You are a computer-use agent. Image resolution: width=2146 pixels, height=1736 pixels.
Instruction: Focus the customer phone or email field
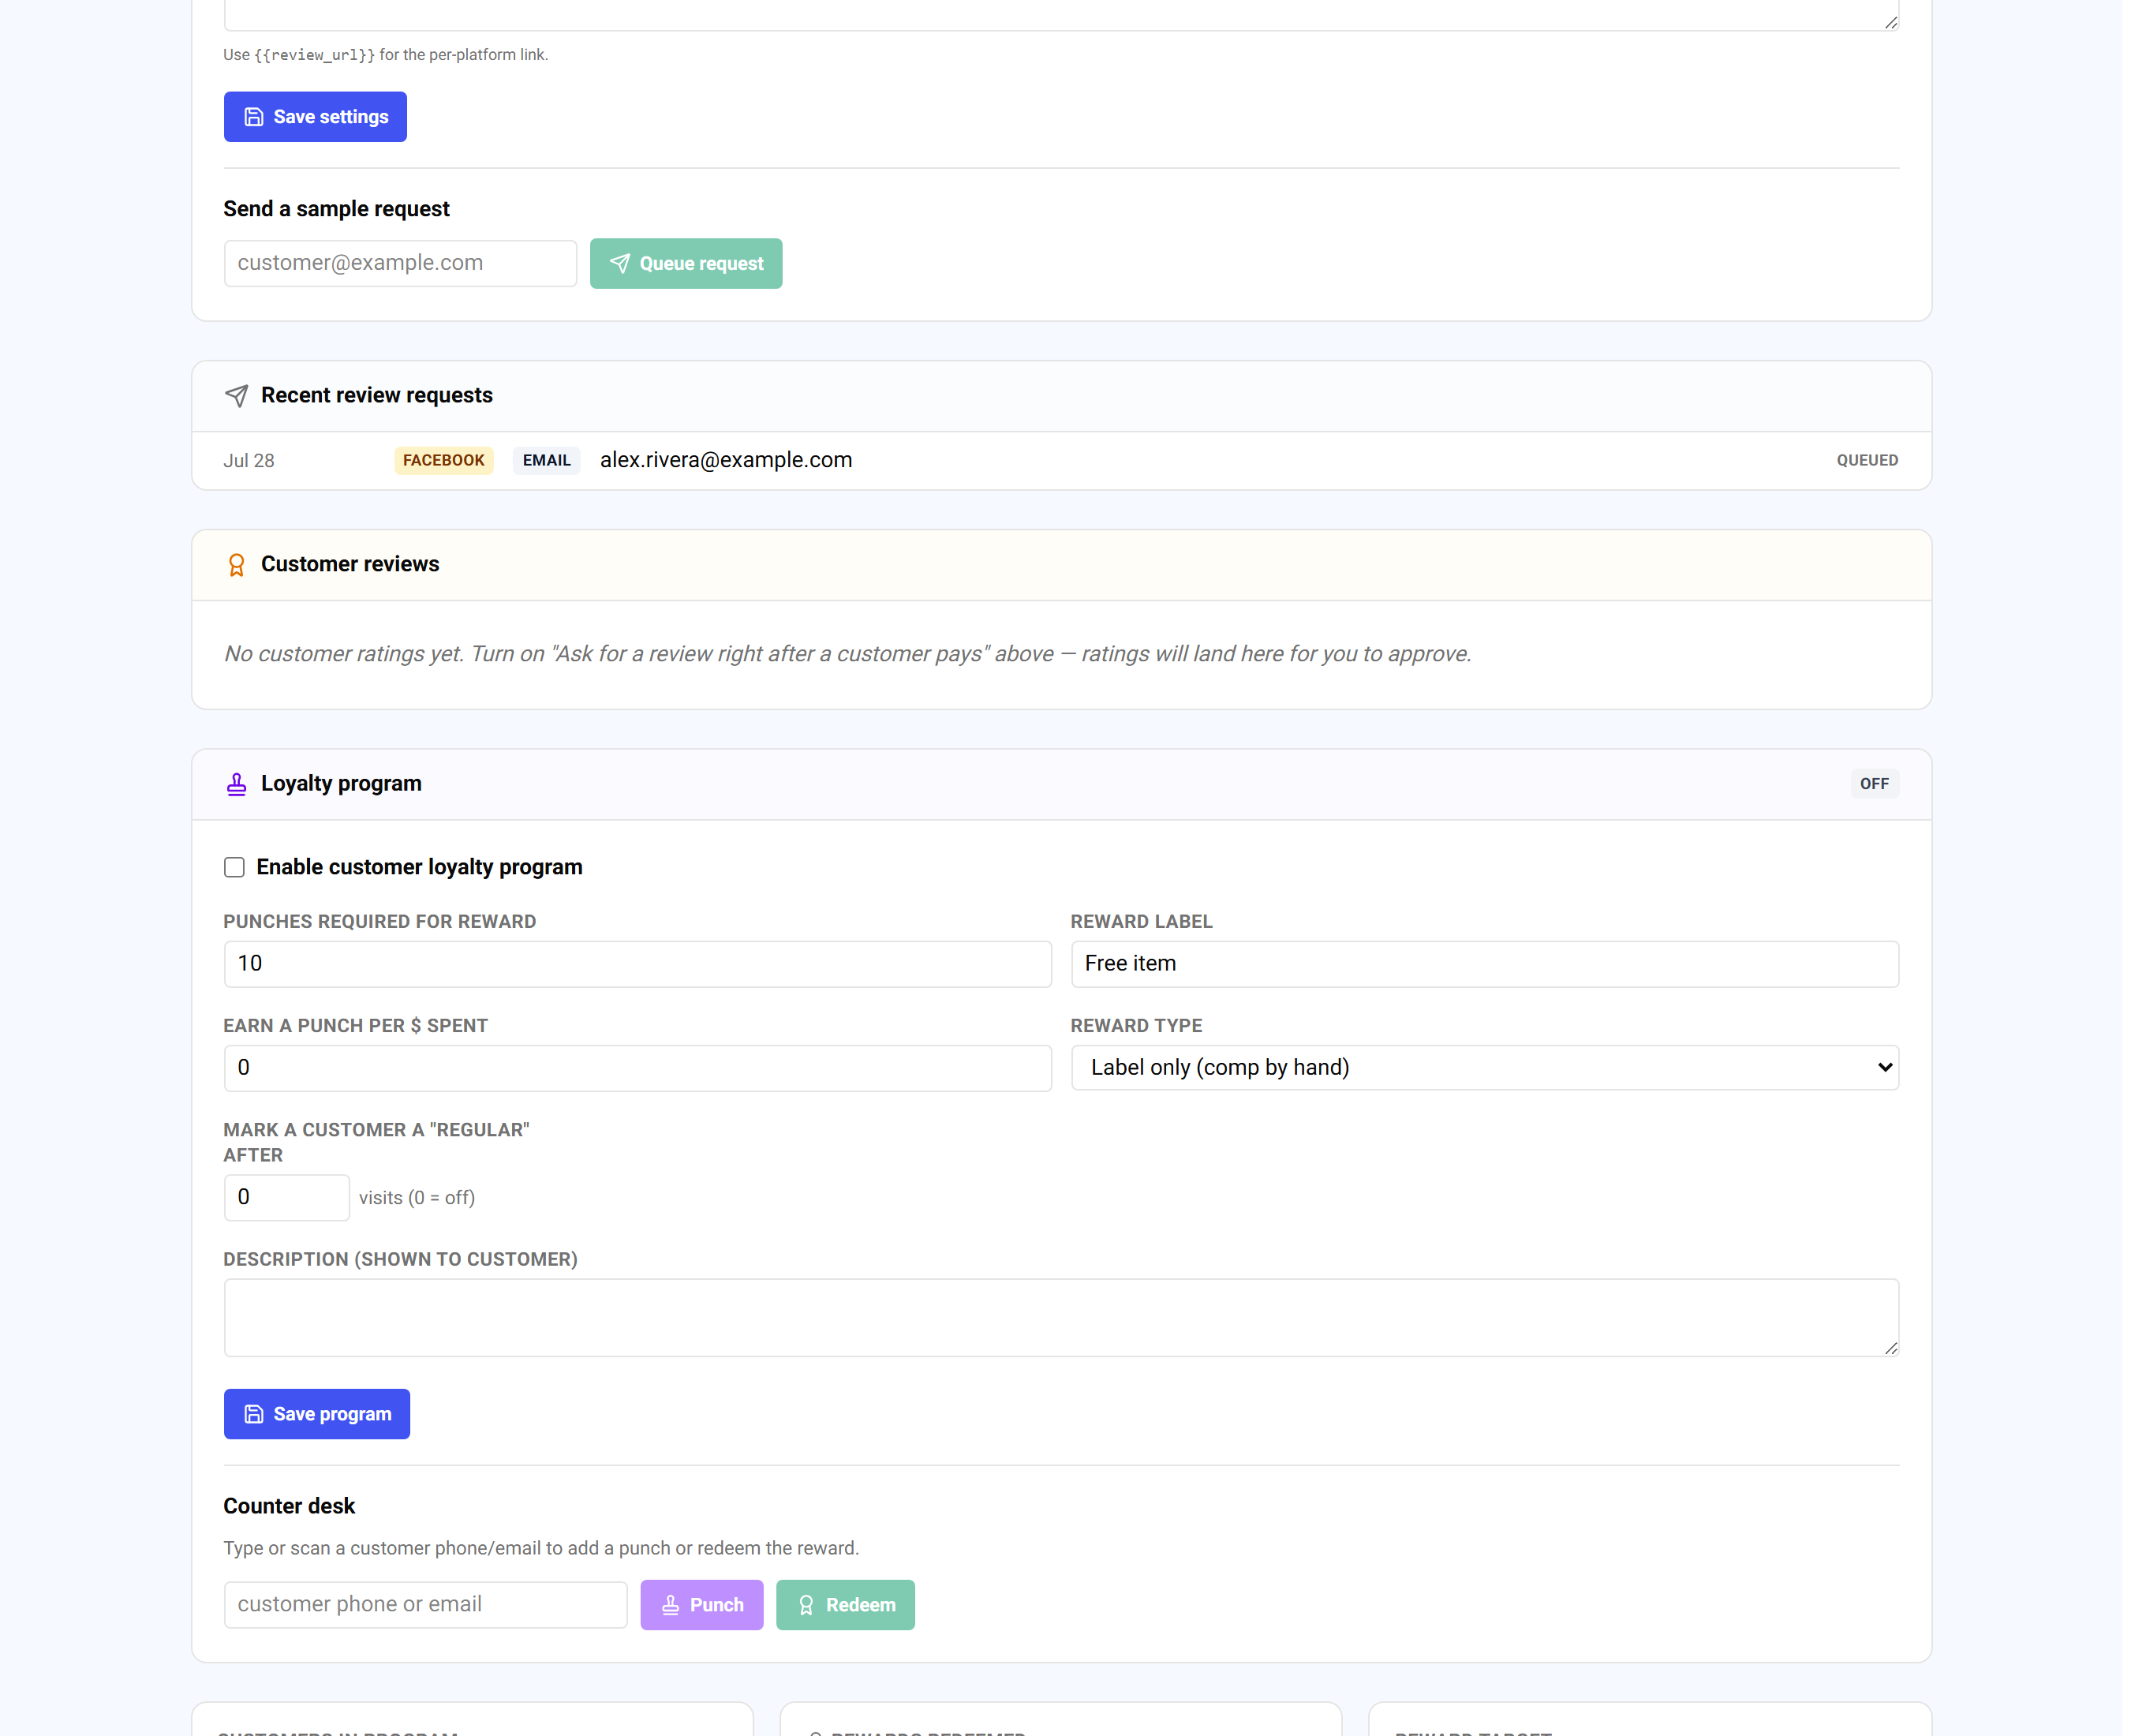pos(425,1605)
